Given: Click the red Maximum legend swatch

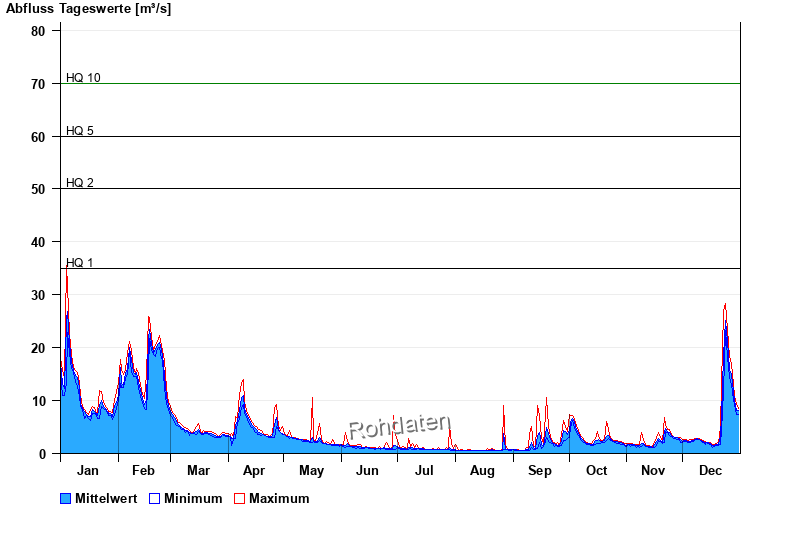Looking at the screenshot, I should [x=239, y=498].
